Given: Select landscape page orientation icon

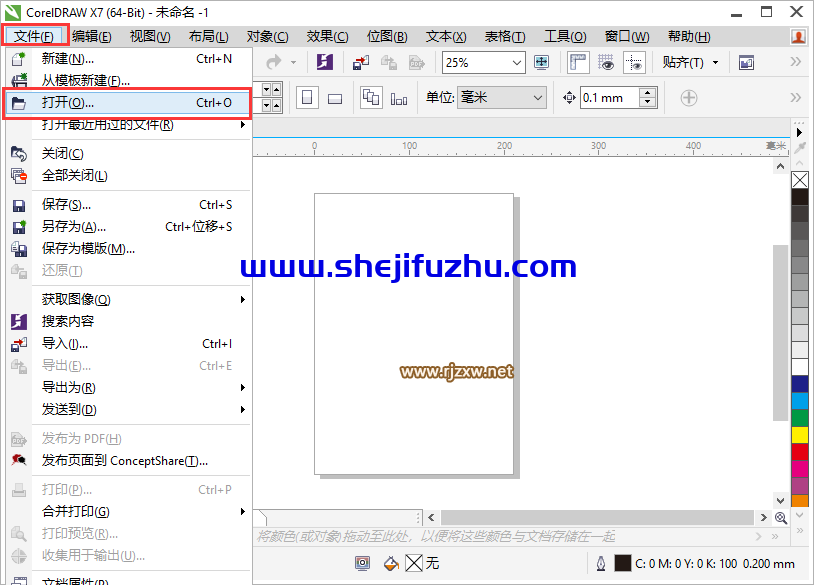Looking at the screenshot, I should [335, 98].
